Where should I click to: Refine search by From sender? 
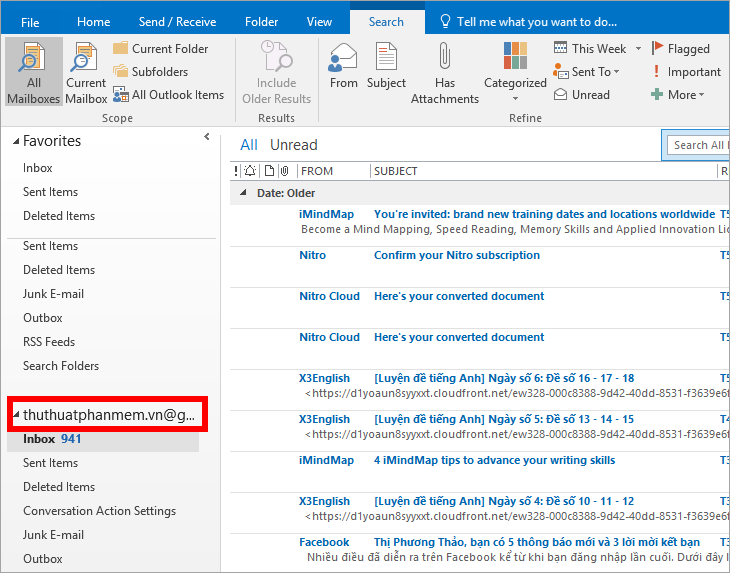(x=344, y=65)
